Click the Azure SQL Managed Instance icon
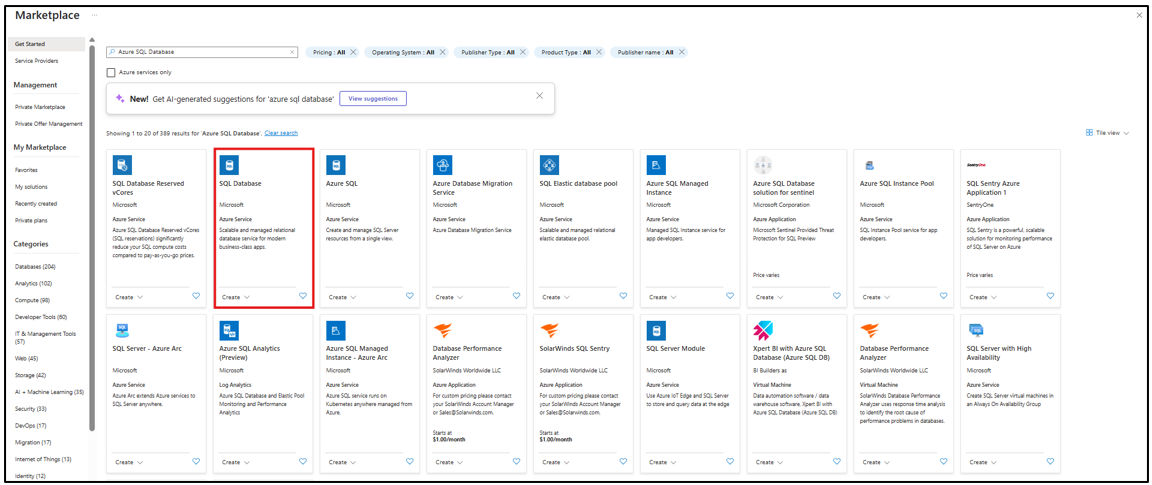Viewport: 1152px width, 485px height. pos(656,165)
